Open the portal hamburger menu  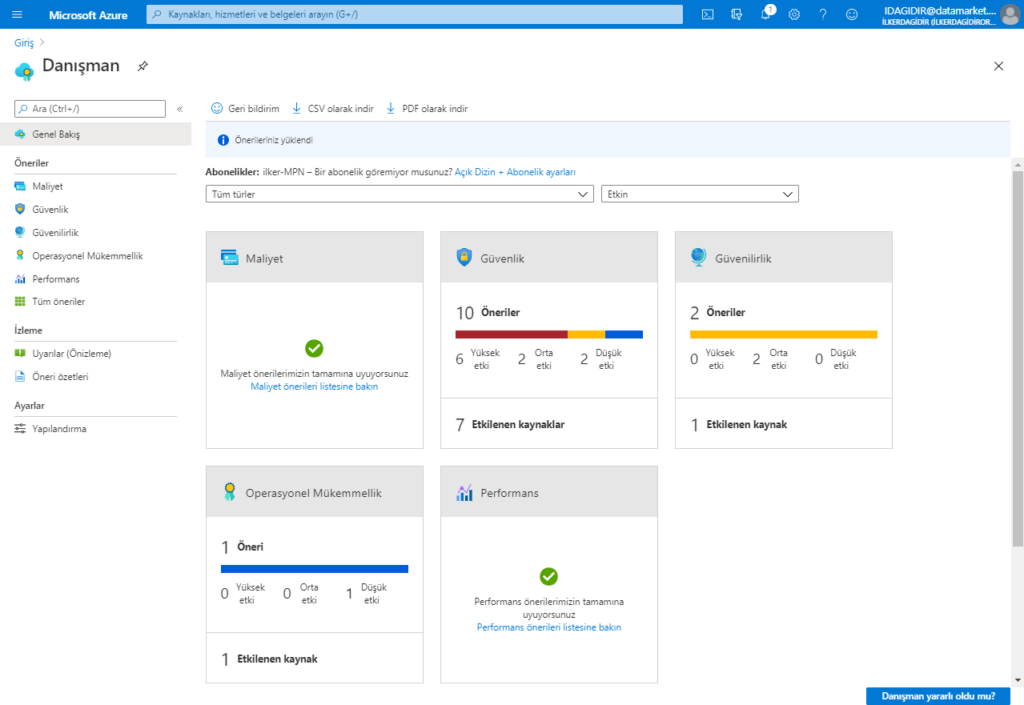(17, 14)
